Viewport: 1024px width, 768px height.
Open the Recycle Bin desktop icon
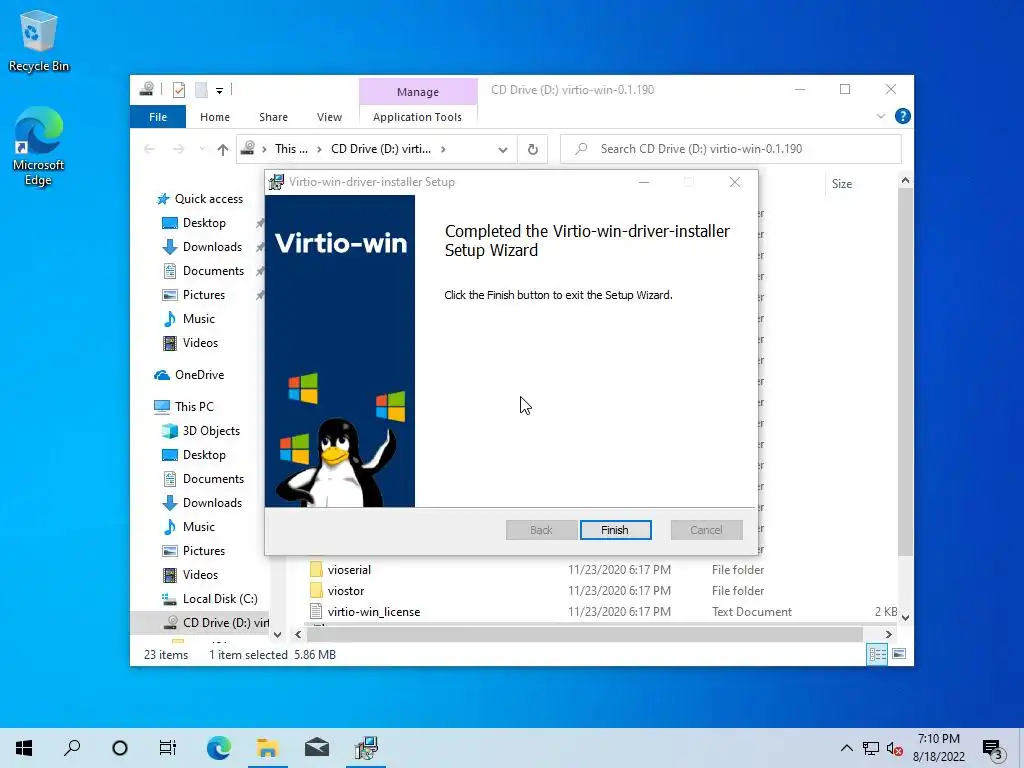(39, 40)
